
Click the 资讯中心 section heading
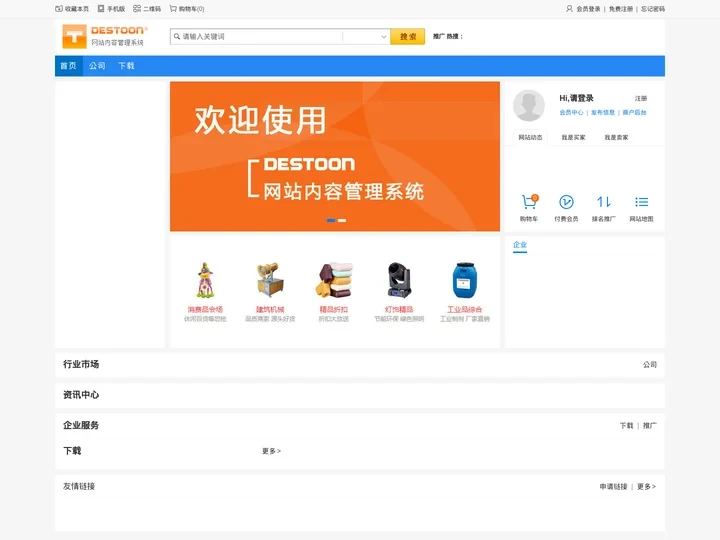81,395
